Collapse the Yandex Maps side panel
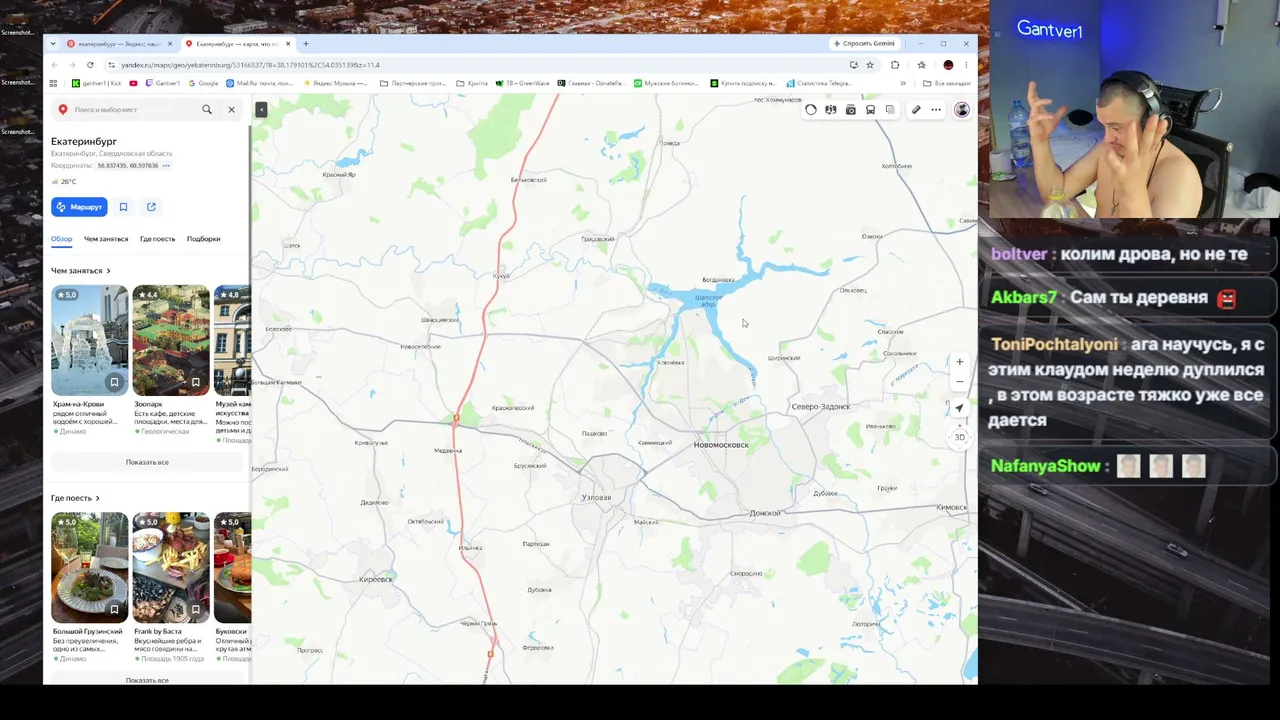Image resolution: width=1280 pixels, height=720 pixels. point(261,109)
